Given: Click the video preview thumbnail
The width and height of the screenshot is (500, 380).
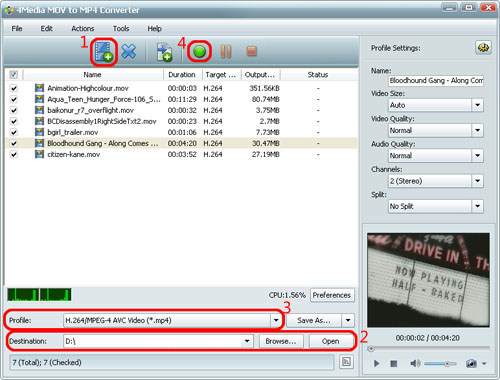Looking at the screenshot, I should (428, 280).
